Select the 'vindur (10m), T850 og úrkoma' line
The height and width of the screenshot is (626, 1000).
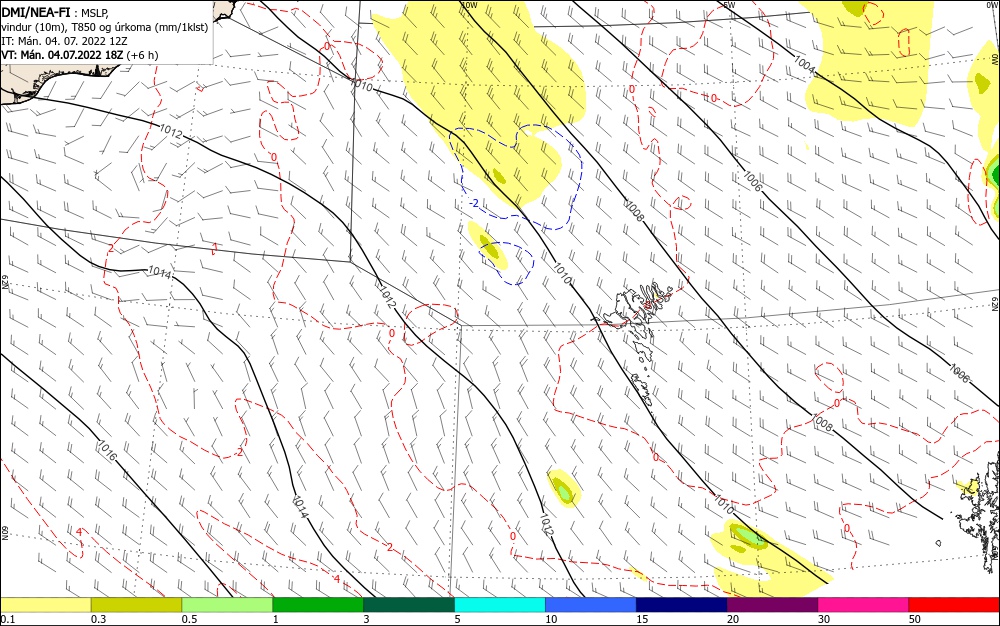105,27
